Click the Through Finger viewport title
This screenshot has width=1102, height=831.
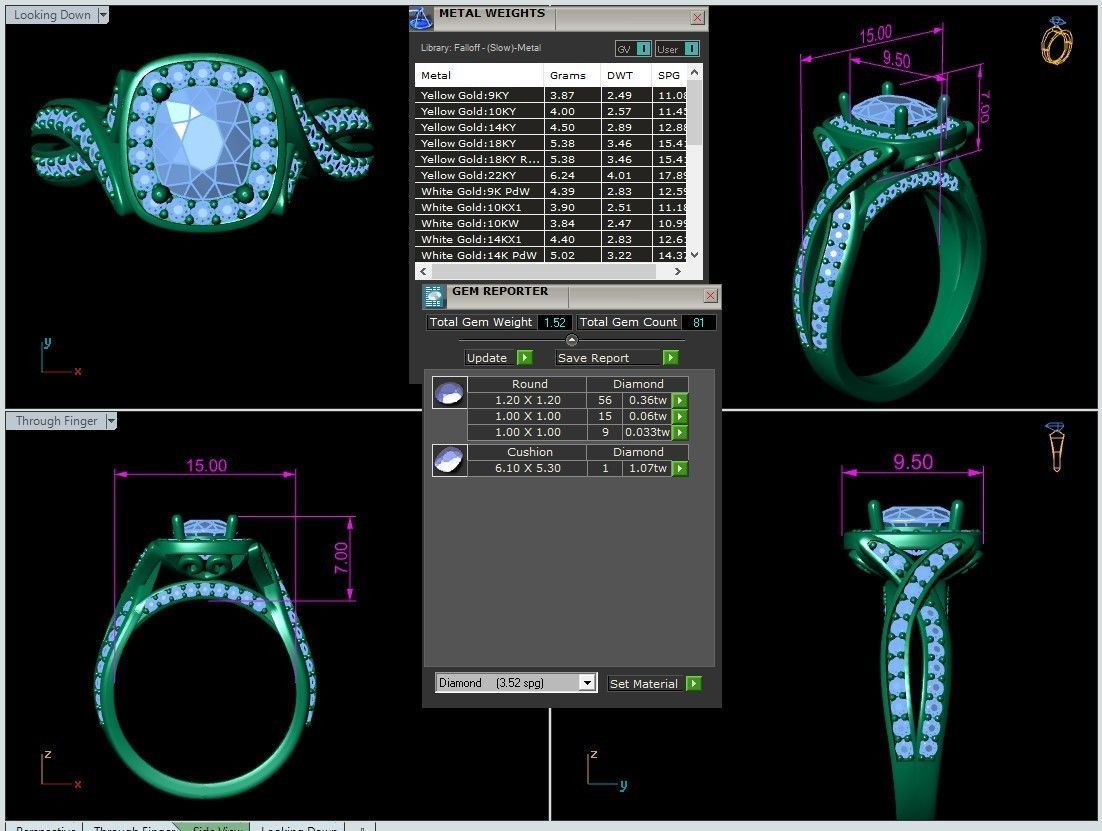click(x=56, y=420)
